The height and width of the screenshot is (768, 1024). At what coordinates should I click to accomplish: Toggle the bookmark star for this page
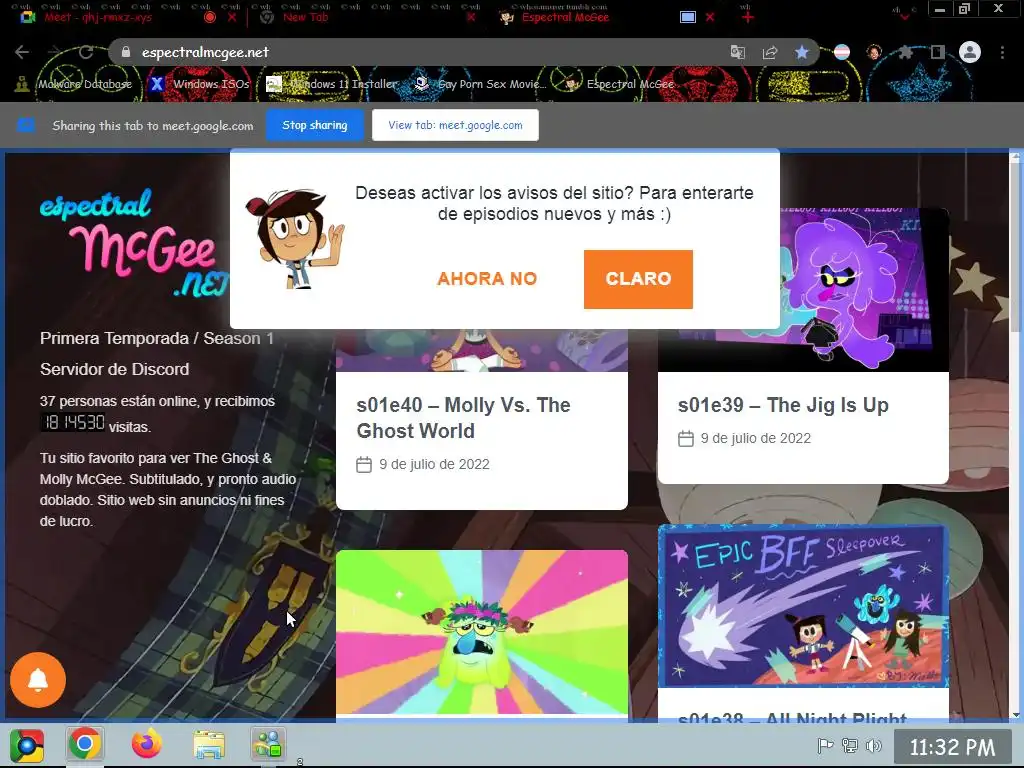coord(802,52)
